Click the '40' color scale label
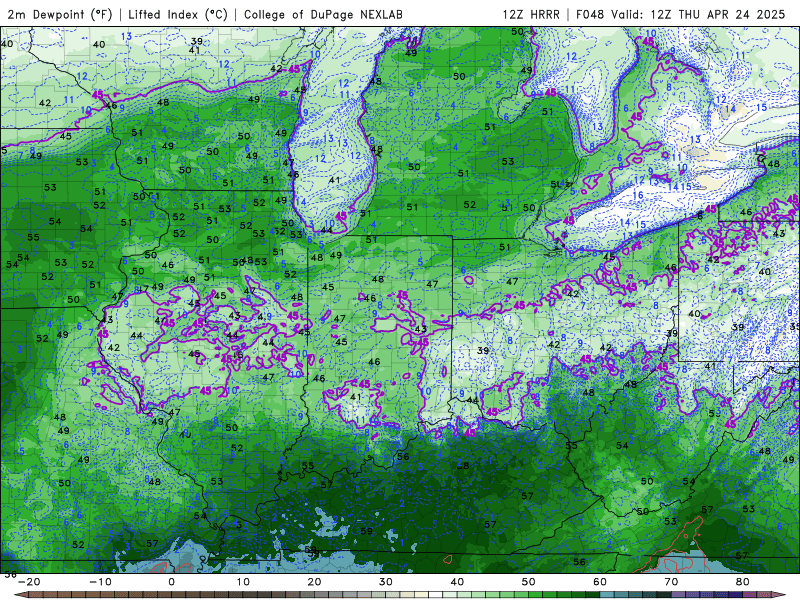Screen dimensions: 800x600 (457, 582)
